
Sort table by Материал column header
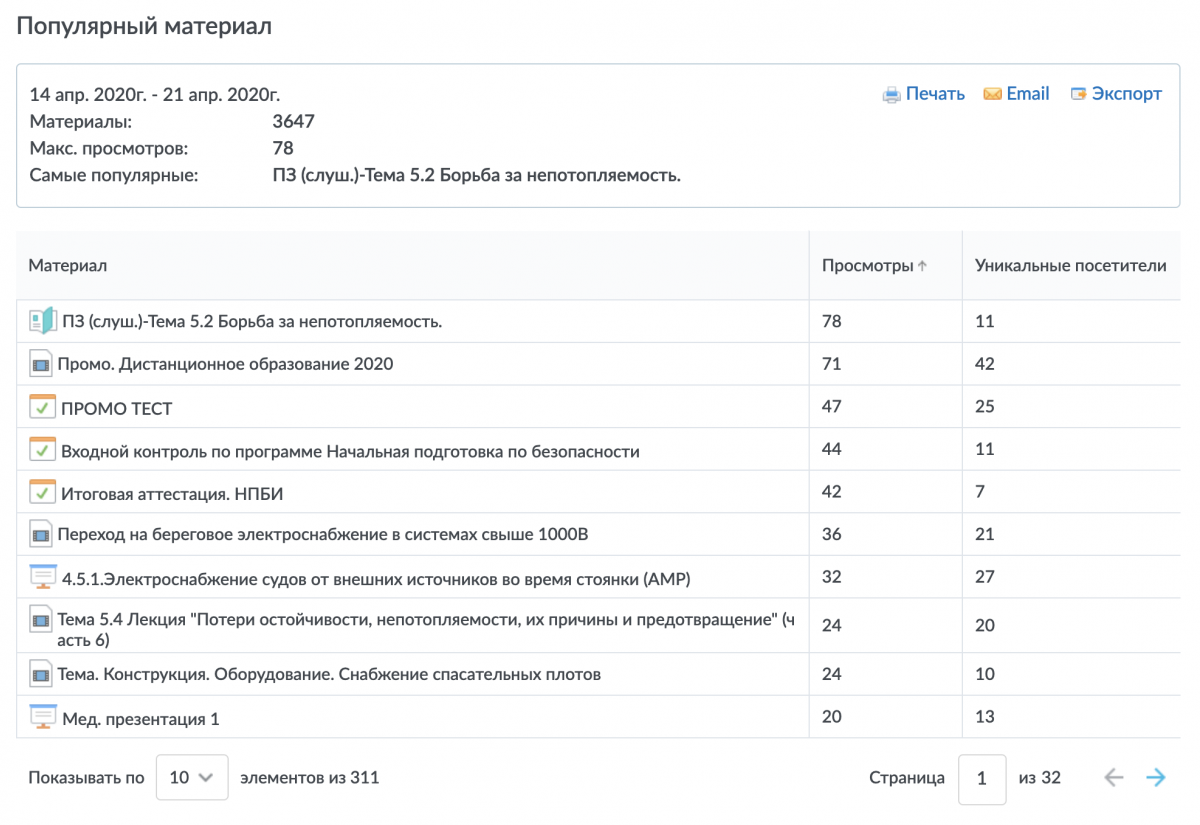click(68, 266)
